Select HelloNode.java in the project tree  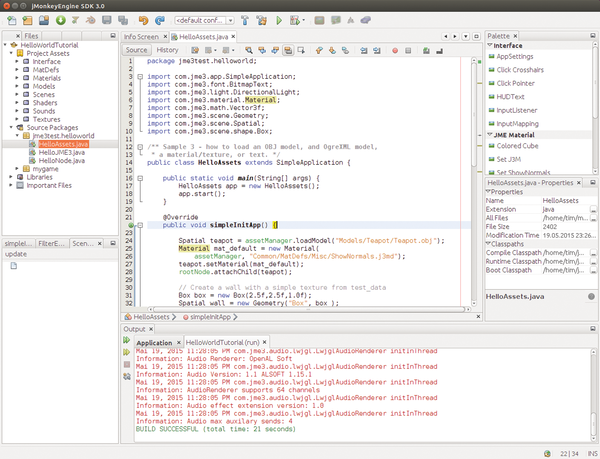(62, 161)
